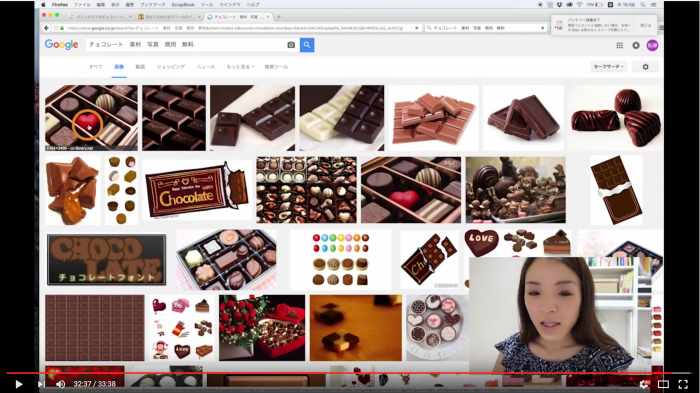Click the red video progress bar
Image resolution: width=700 pixels, height=393 pixels.
click(339, 373)
